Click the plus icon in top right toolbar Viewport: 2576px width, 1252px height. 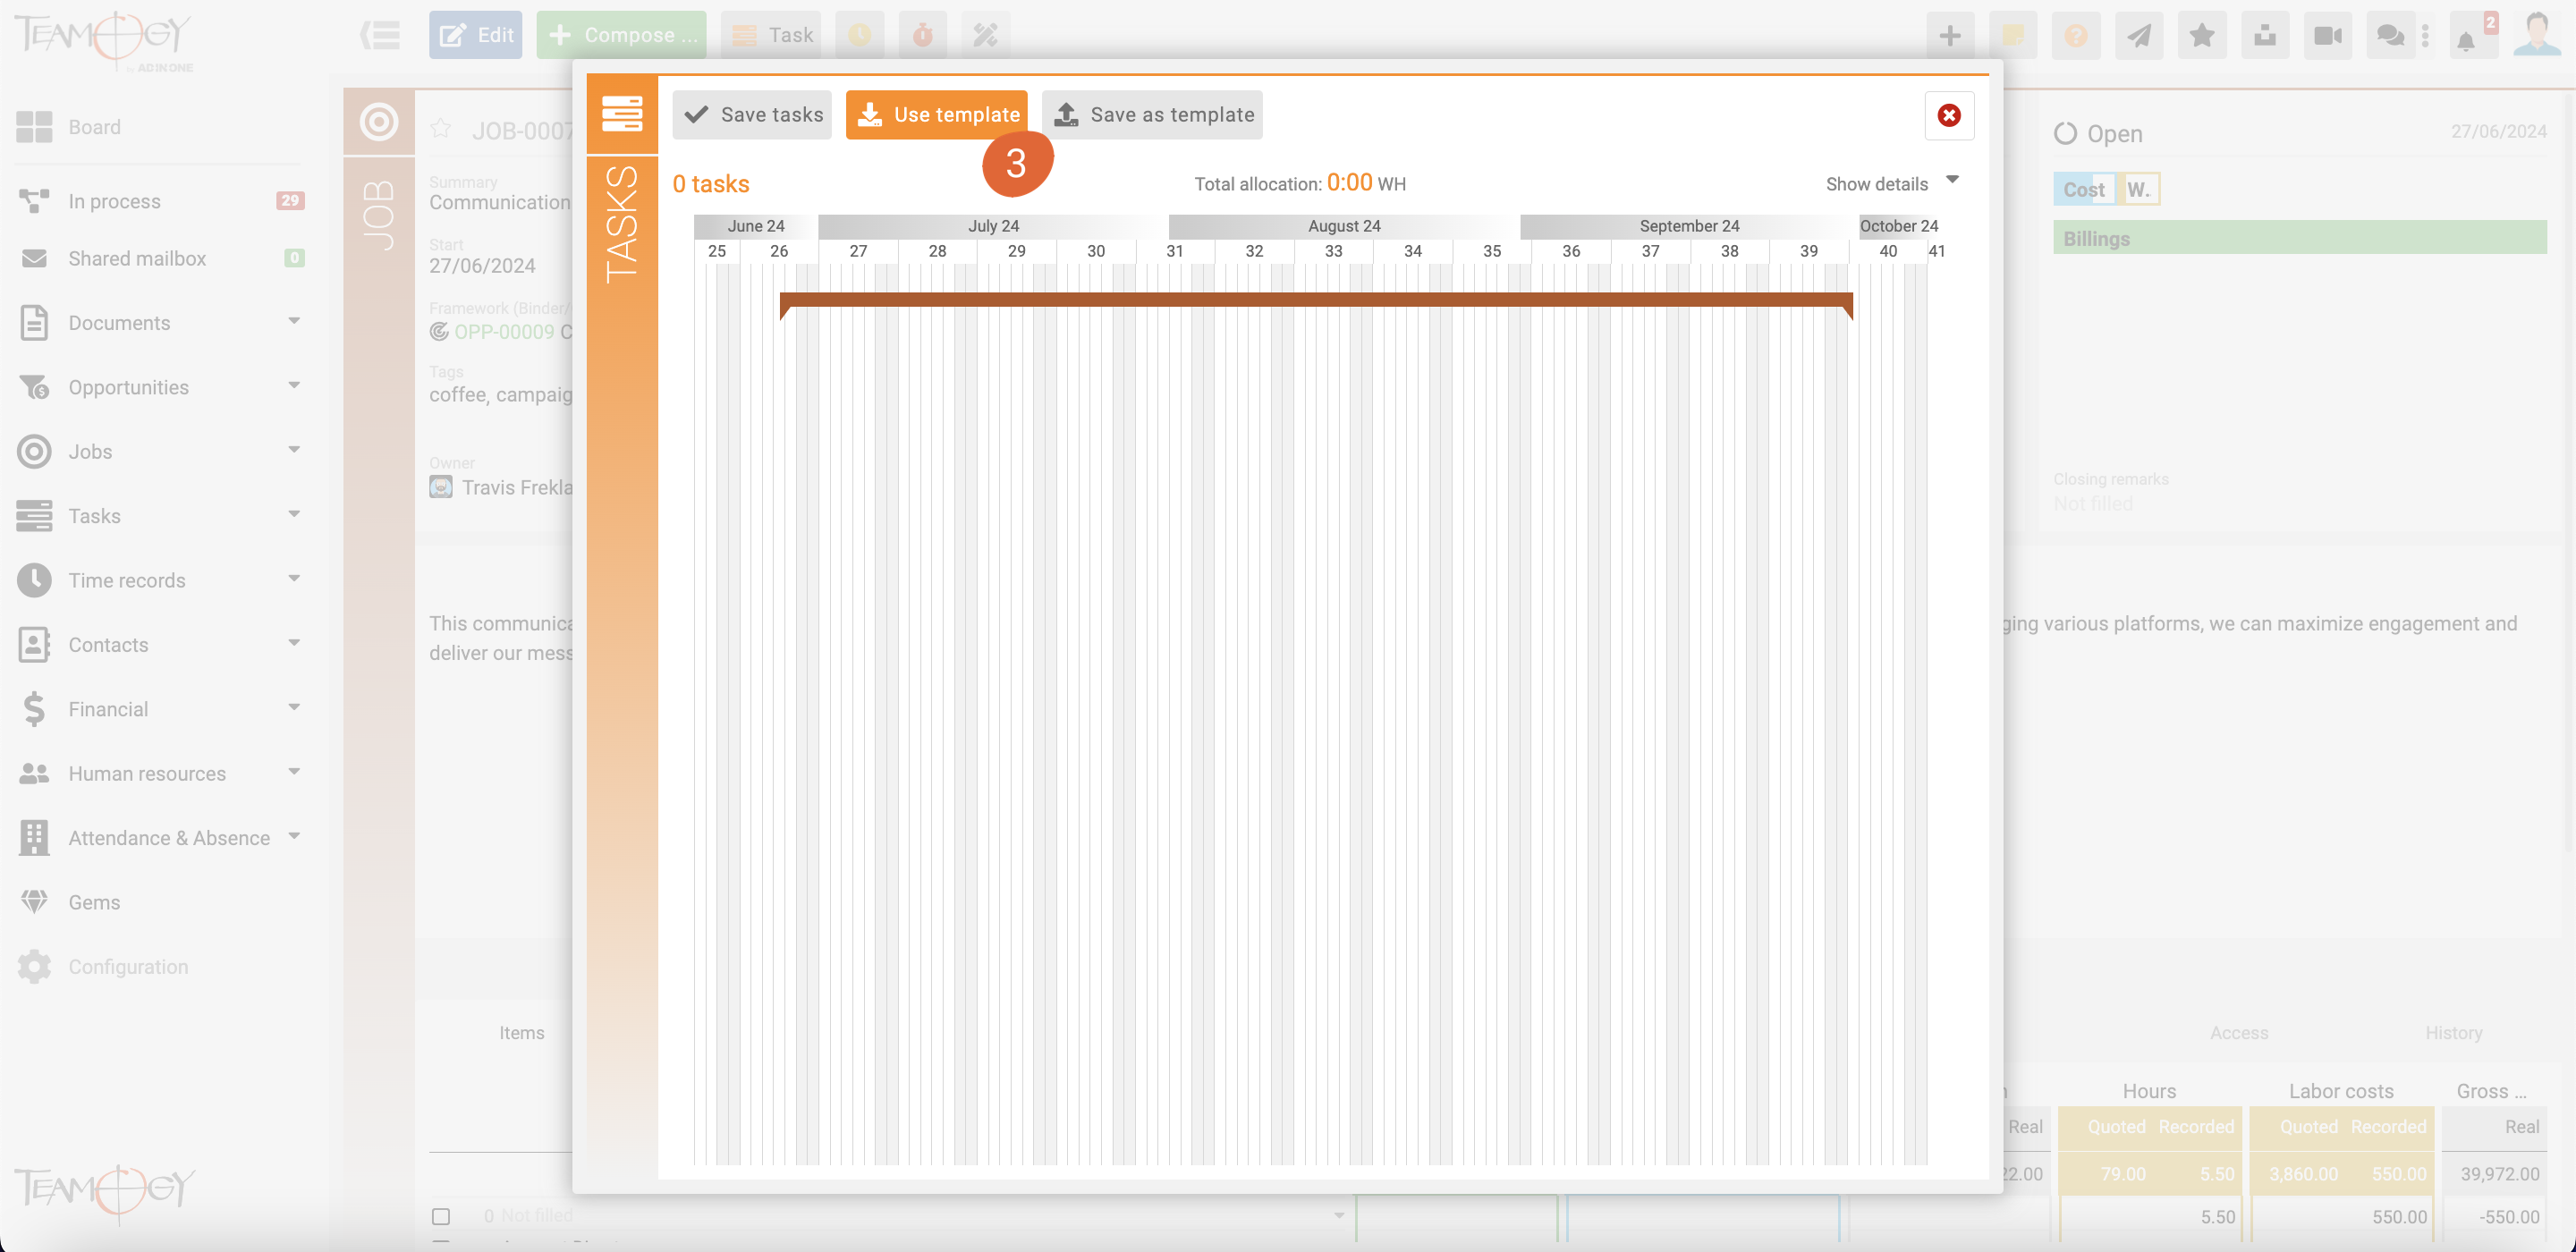click(1949, 36)
